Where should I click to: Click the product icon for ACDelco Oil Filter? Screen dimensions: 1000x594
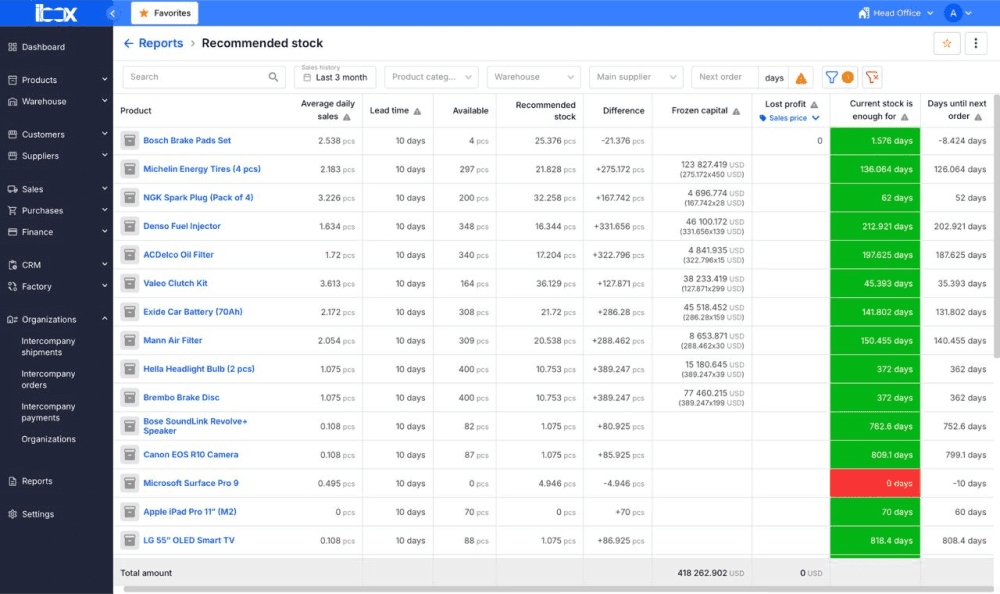(x=129, y=255)
